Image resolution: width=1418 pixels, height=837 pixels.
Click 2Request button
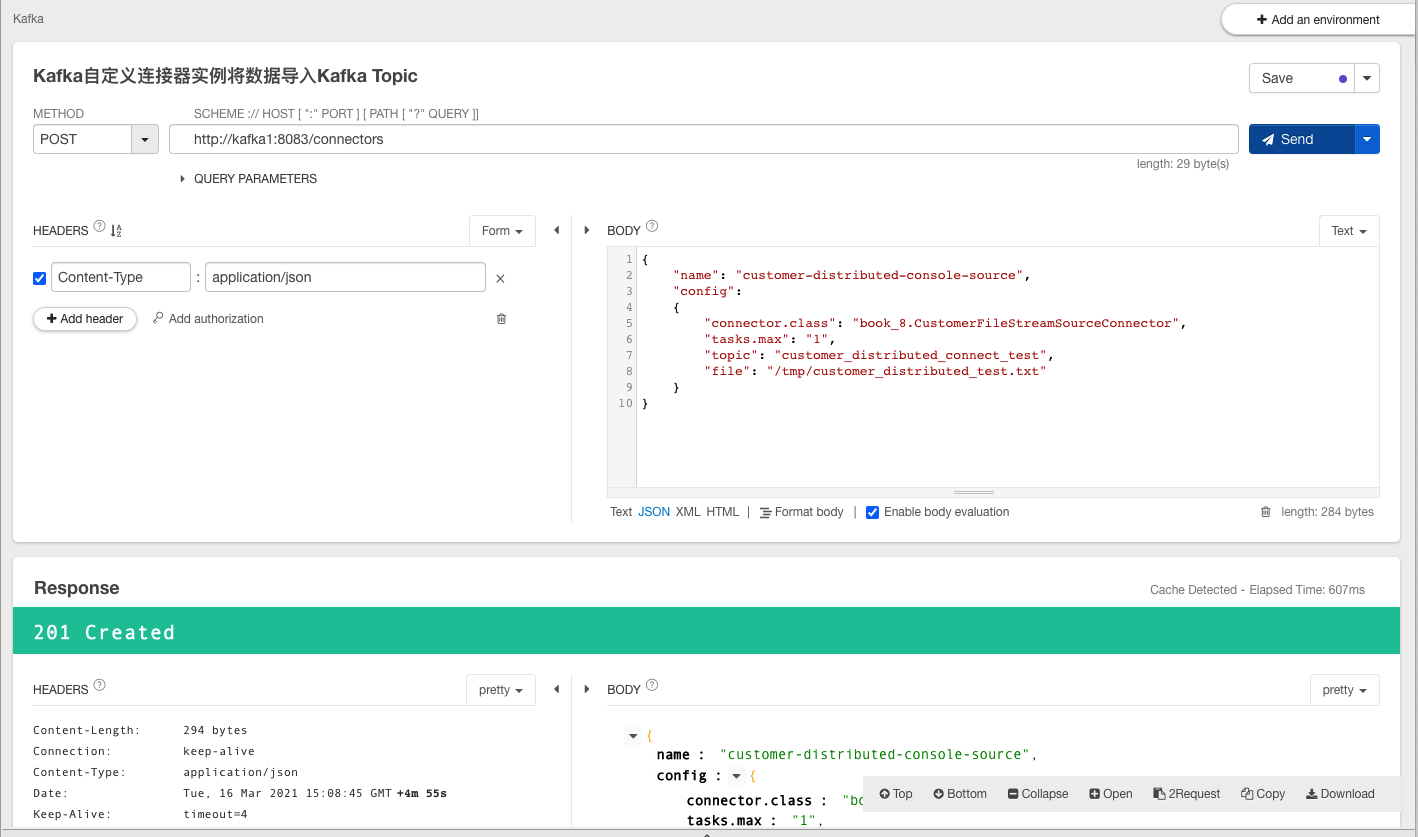click(x=1187, y=794)
